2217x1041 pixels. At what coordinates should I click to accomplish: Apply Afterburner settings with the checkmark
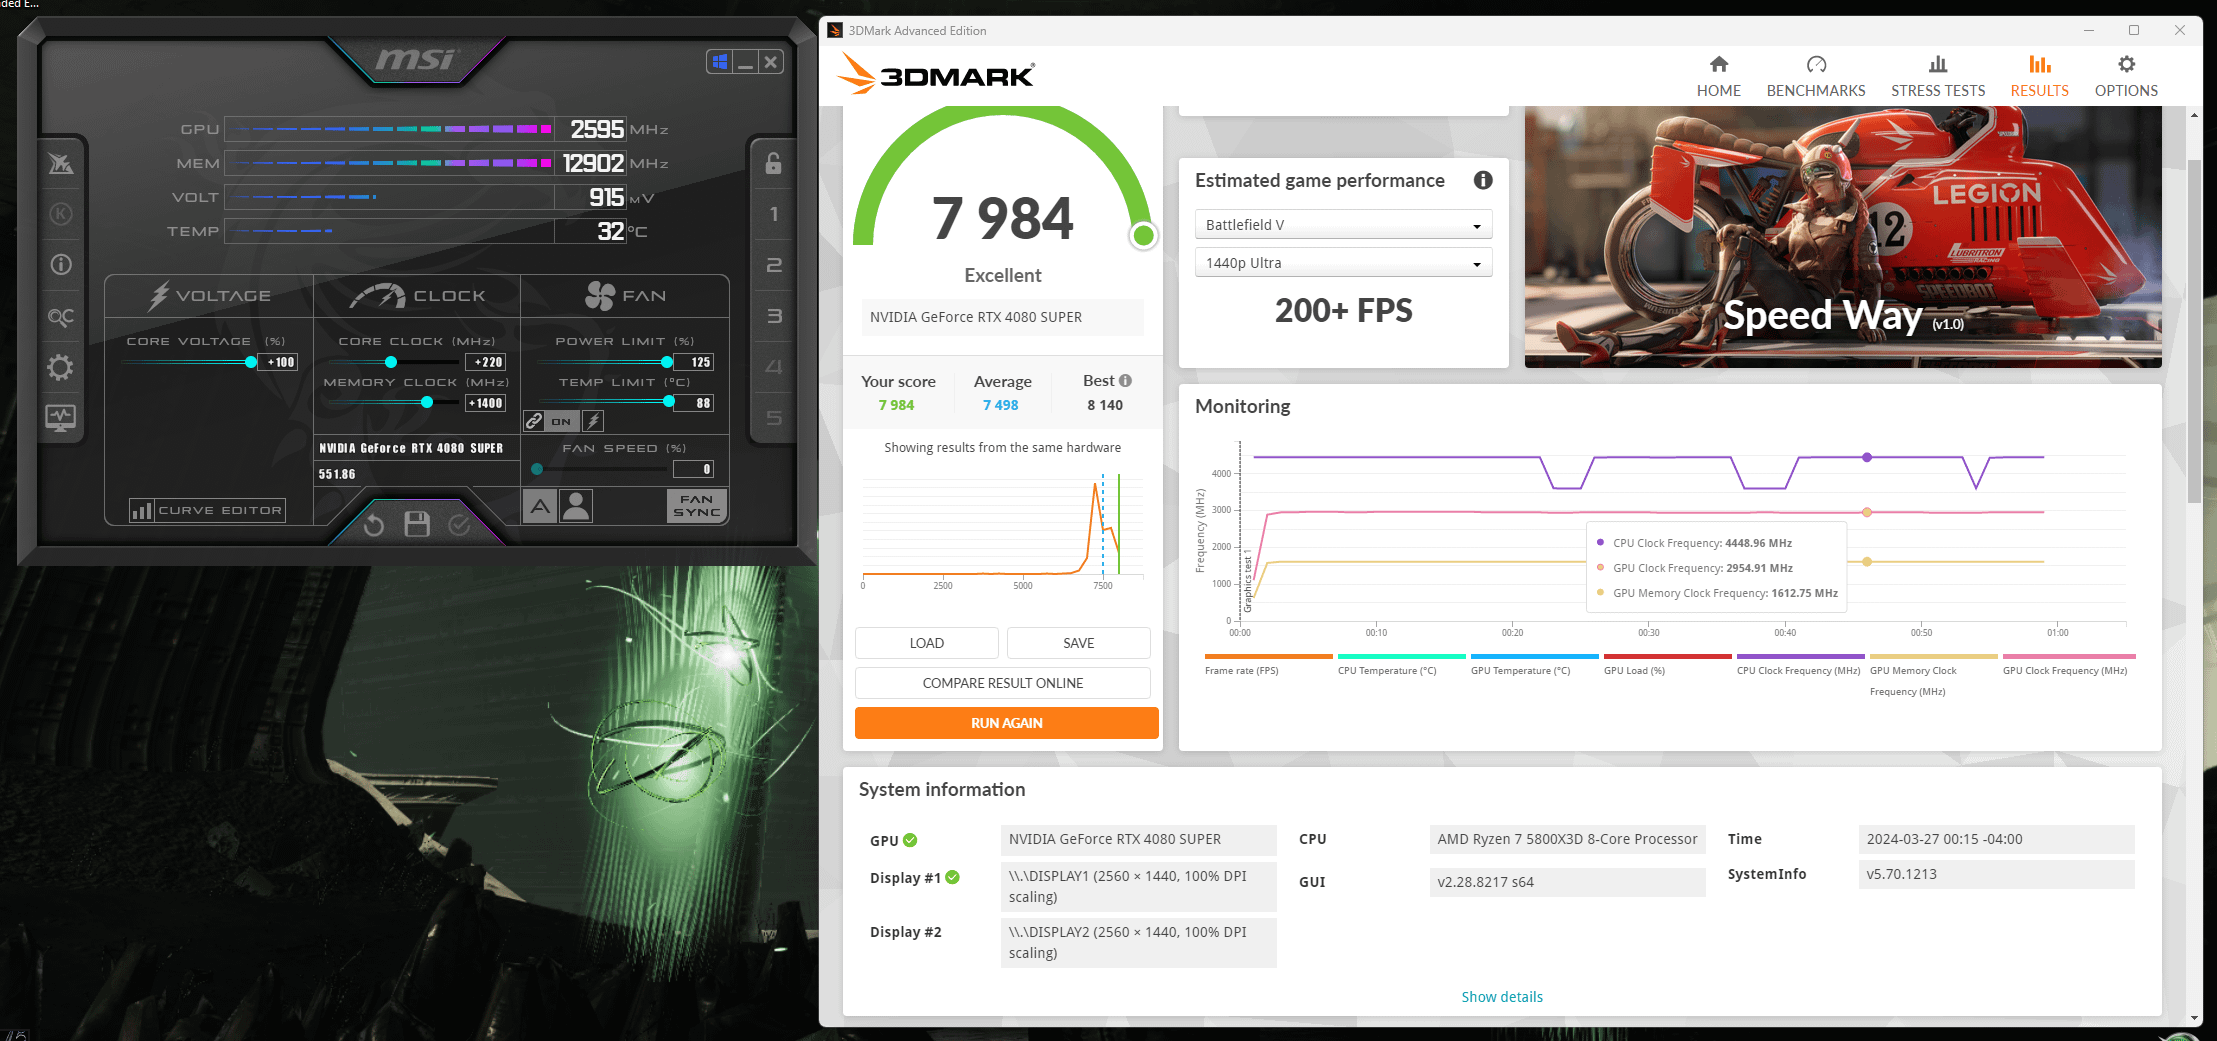[459, 524]
